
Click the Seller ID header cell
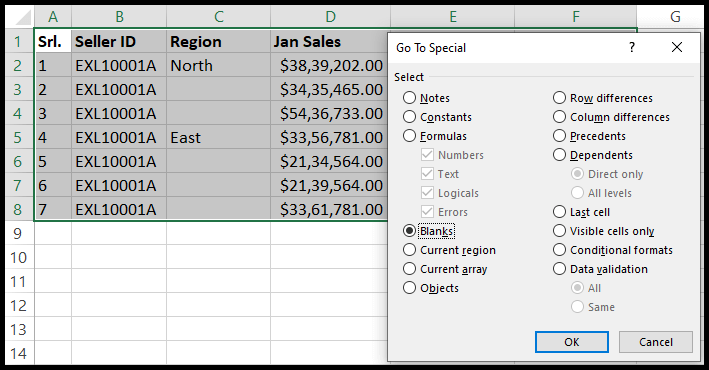(x=119, y=42)
